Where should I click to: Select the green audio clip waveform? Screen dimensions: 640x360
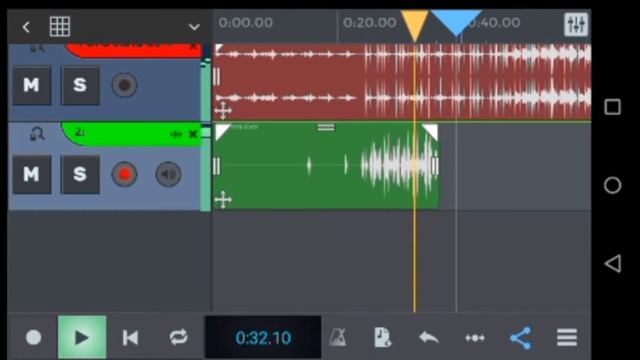point(327,166)
